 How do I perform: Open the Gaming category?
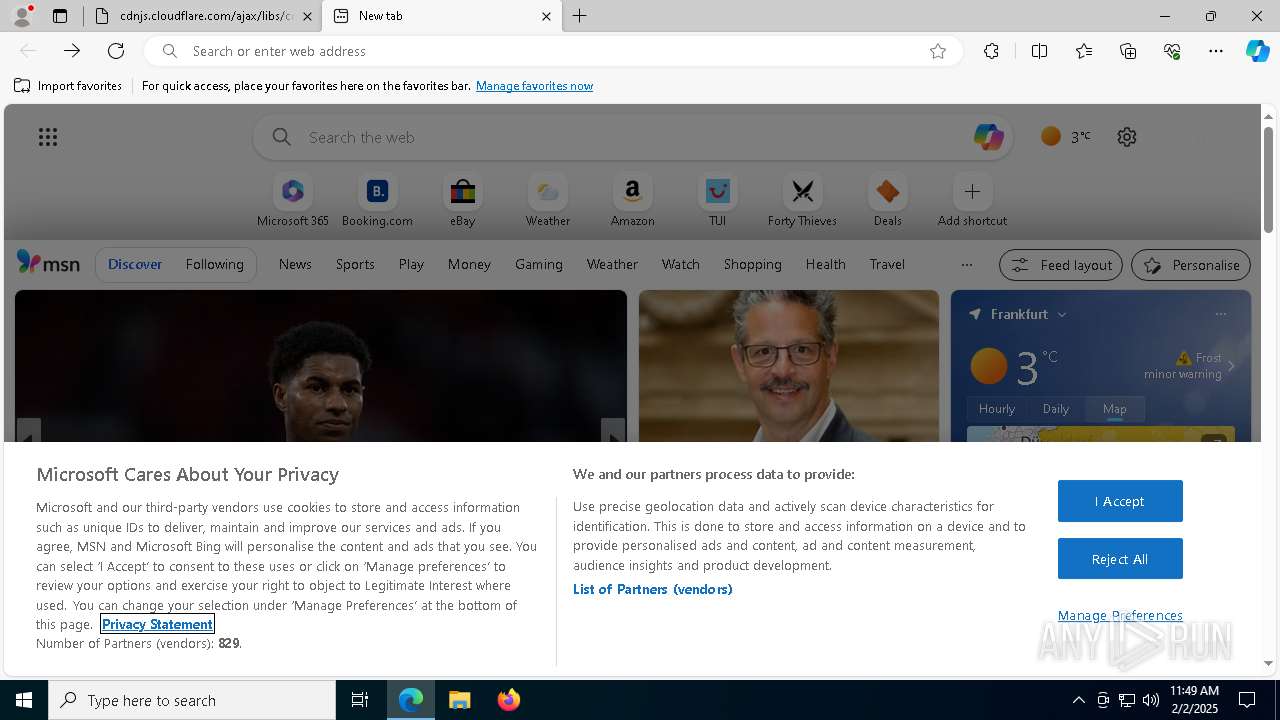coord(539,264)
